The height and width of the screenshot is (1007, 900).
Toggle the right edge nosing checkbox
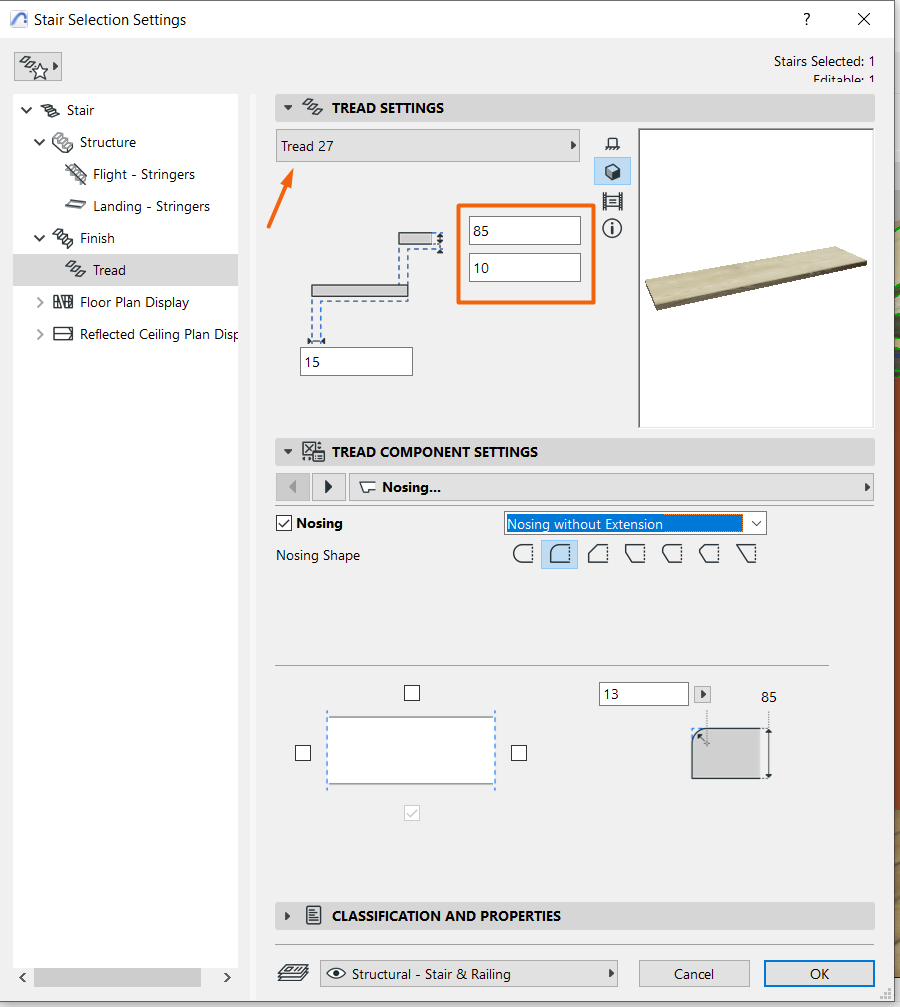(x=519, y=753)
